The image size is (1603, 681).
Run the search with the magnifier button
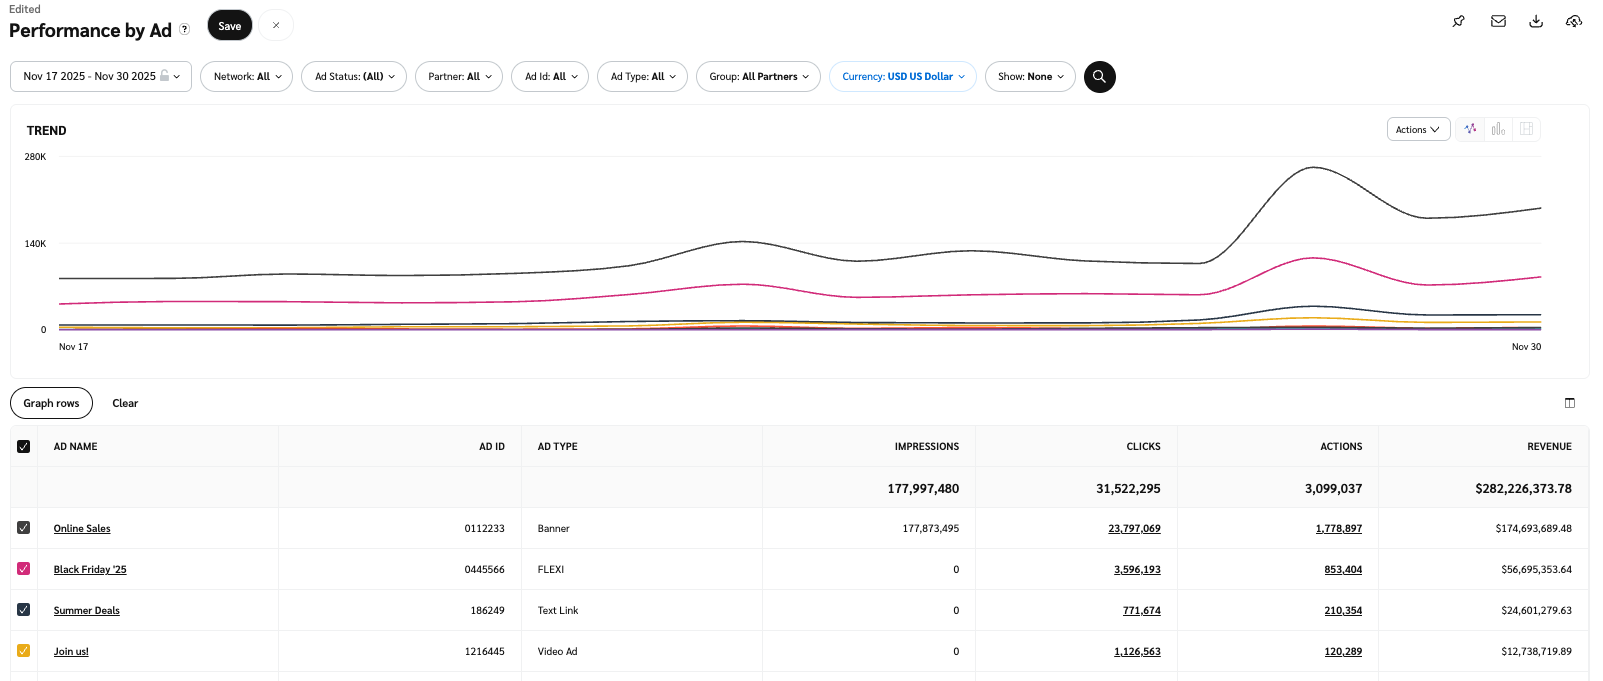tap(1099, 77)
